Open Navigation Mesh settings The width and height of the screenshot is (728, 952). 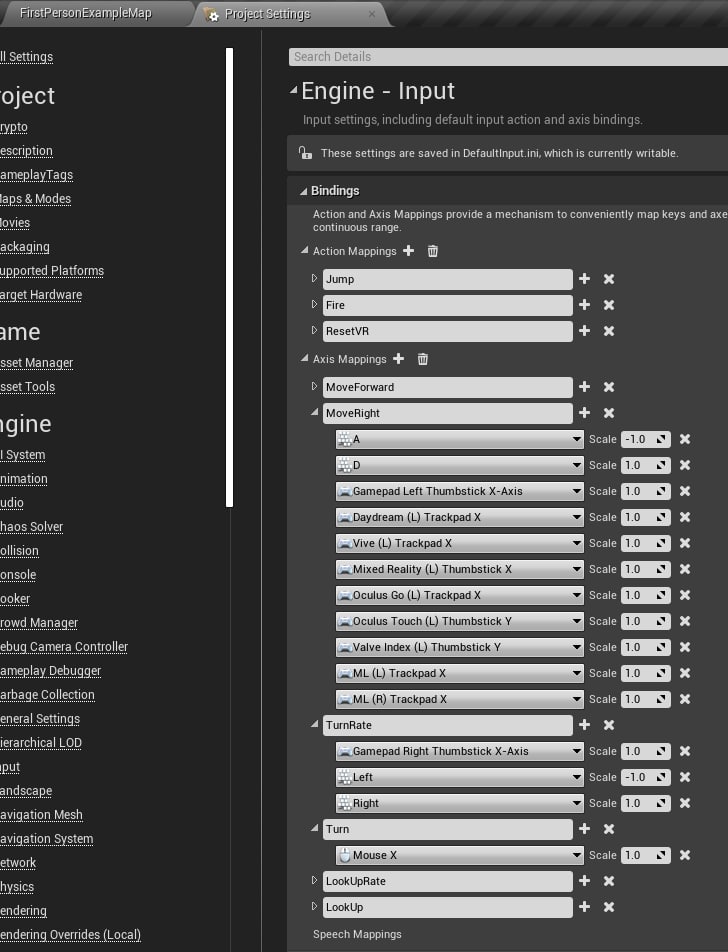tap(41, 815)
